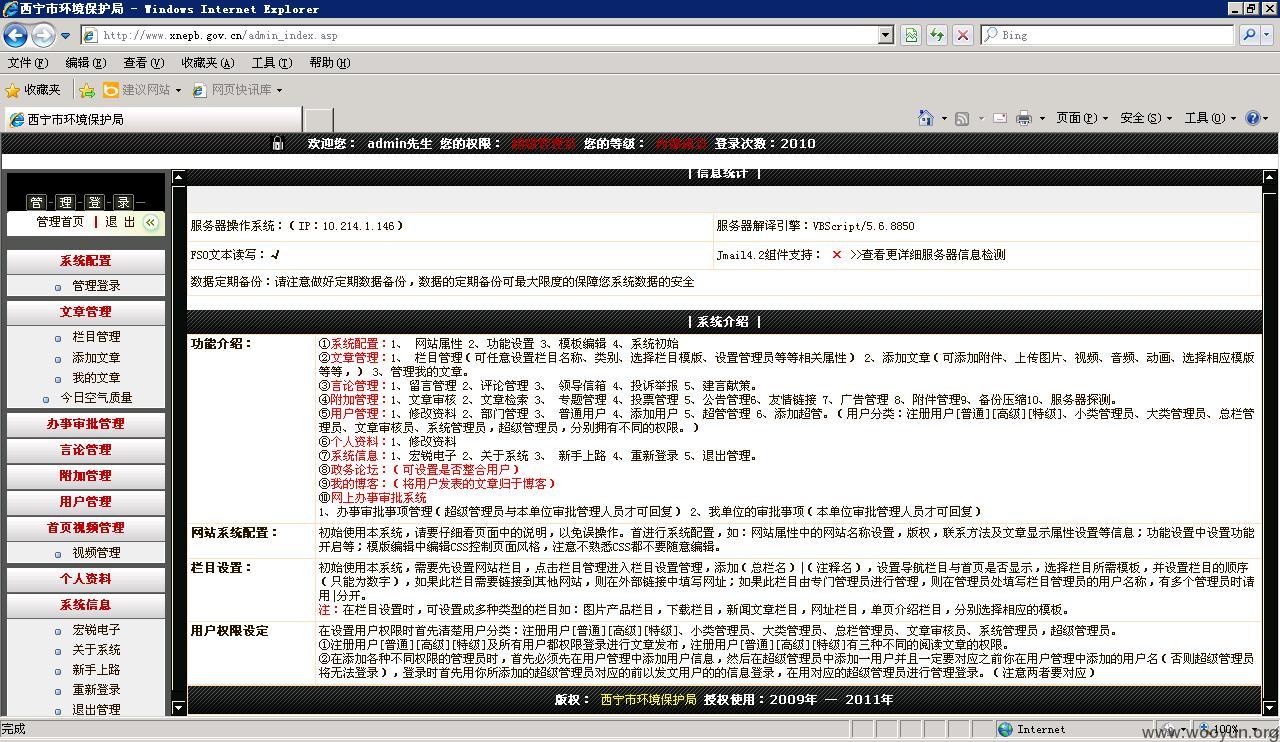Open the 查看(V) menu
Screen dimensions: 1280x742
point(144,63)
